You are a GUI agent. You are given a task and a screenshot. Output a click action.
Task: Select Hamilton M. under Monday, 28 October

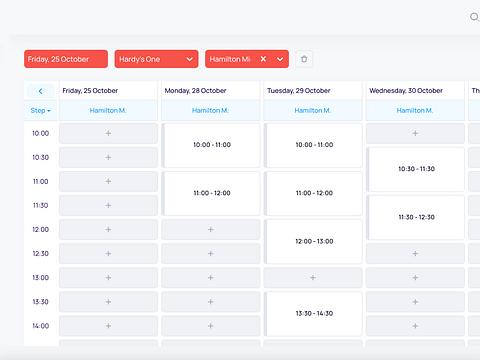coord(210,110)
